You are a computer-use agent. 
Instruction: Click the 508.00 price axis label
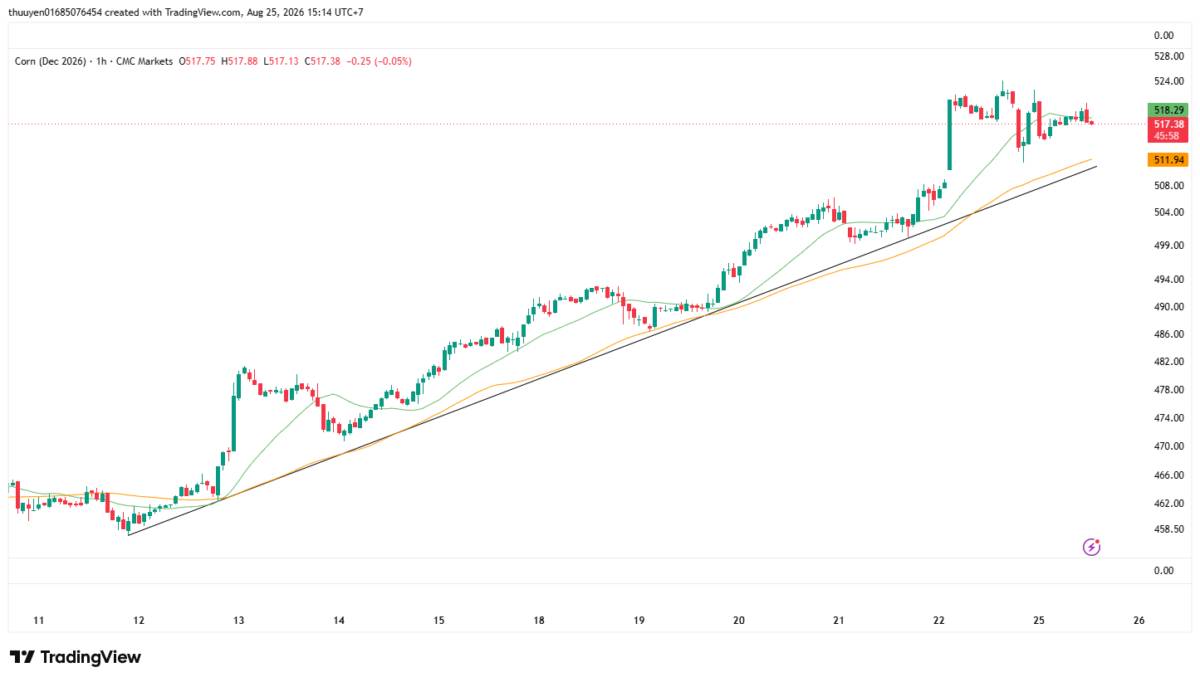pos(1169,186)
